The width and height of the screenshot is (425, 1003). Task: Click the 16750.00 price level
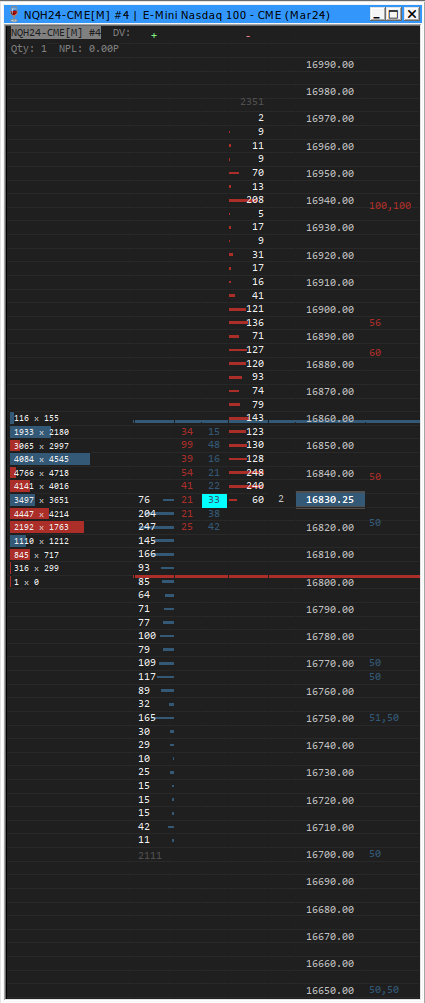pos(330,719)
